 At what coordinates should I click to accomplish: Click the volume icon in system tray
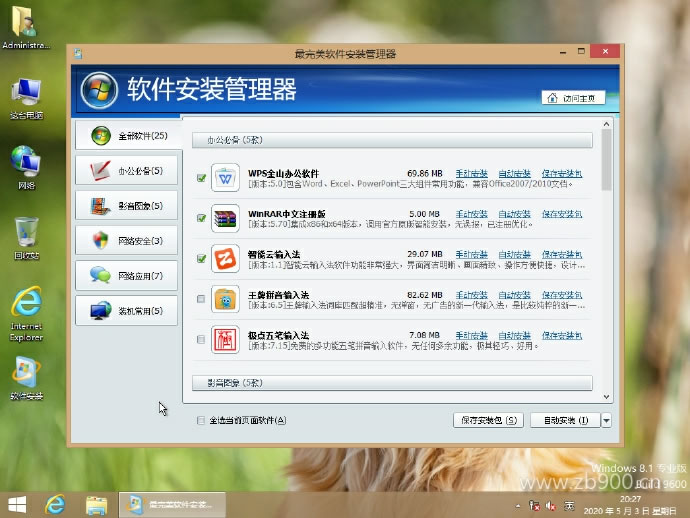click(x=551, y=506)
